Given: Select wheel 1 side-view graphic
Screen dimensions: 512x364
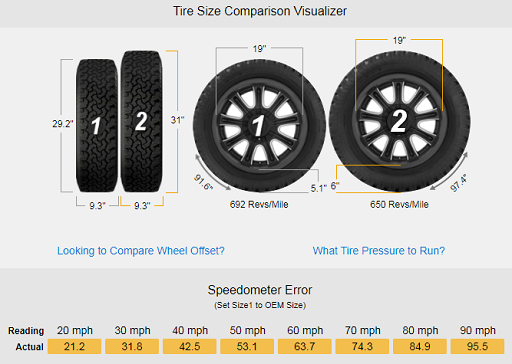Looking at the screenshot, I should (259, 126).
